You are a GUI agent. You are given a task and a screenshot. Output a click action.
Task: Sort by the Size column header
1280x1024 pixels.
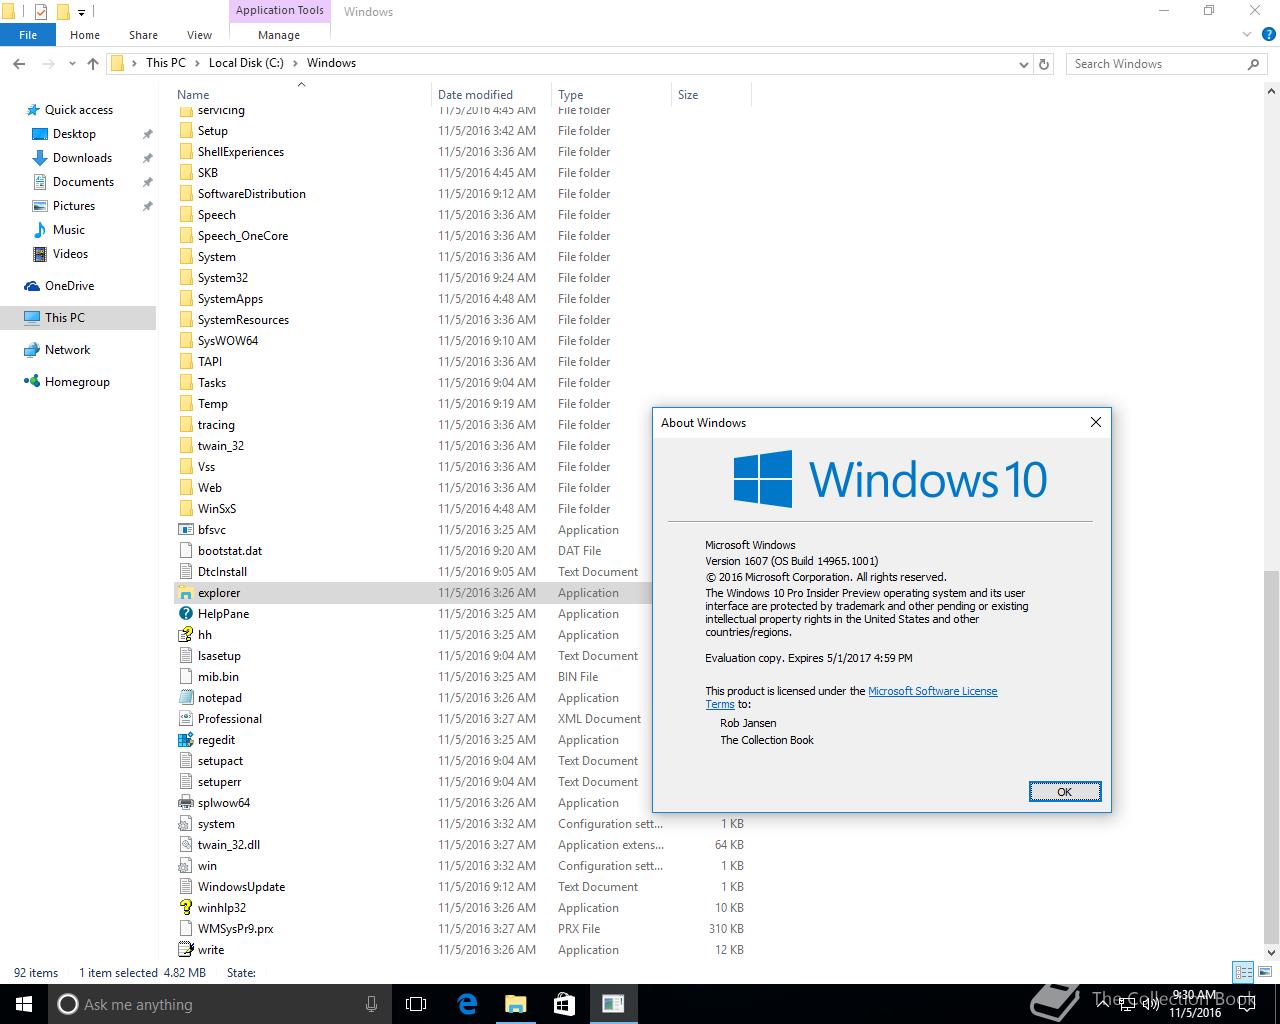(711, 95)
